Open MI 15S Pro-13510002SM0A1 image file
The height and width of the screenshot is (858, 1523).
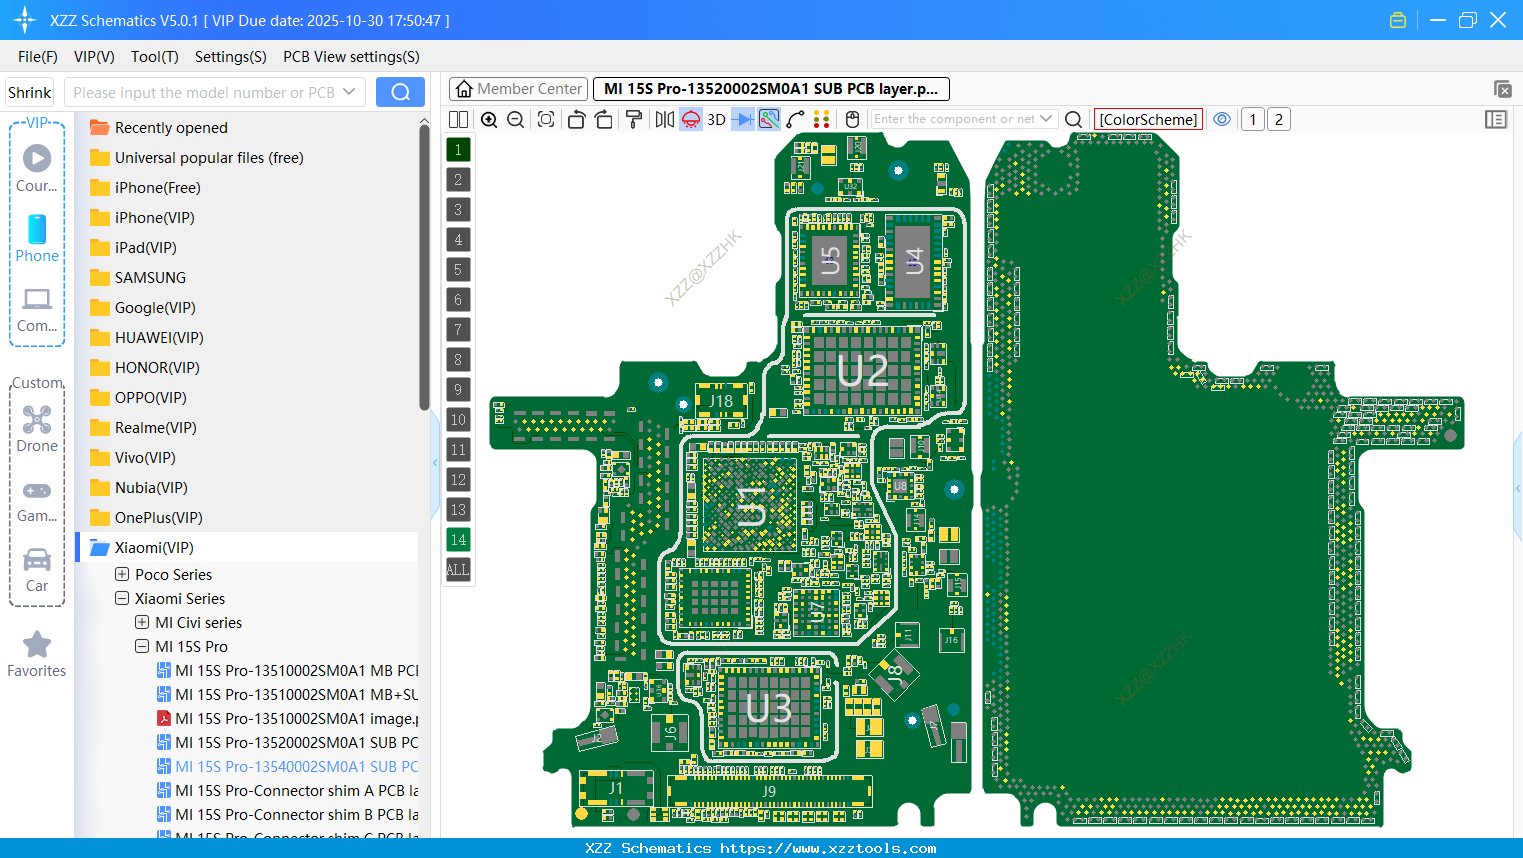pyautogui.click(x=288, y=718)
